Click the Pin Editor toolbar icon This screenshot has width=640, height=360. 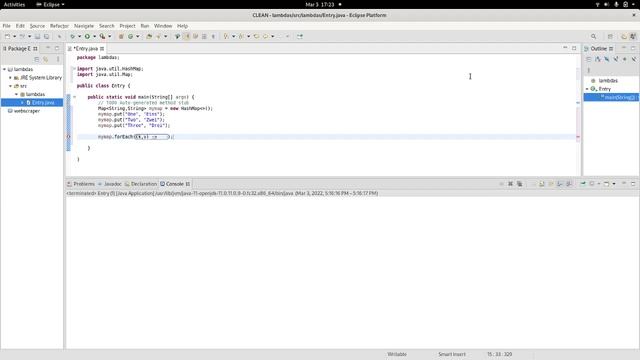[x=300, y=36]
